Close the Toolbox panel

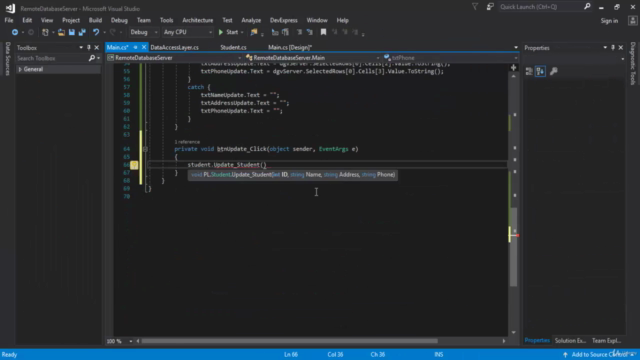[x=97, y=48]
